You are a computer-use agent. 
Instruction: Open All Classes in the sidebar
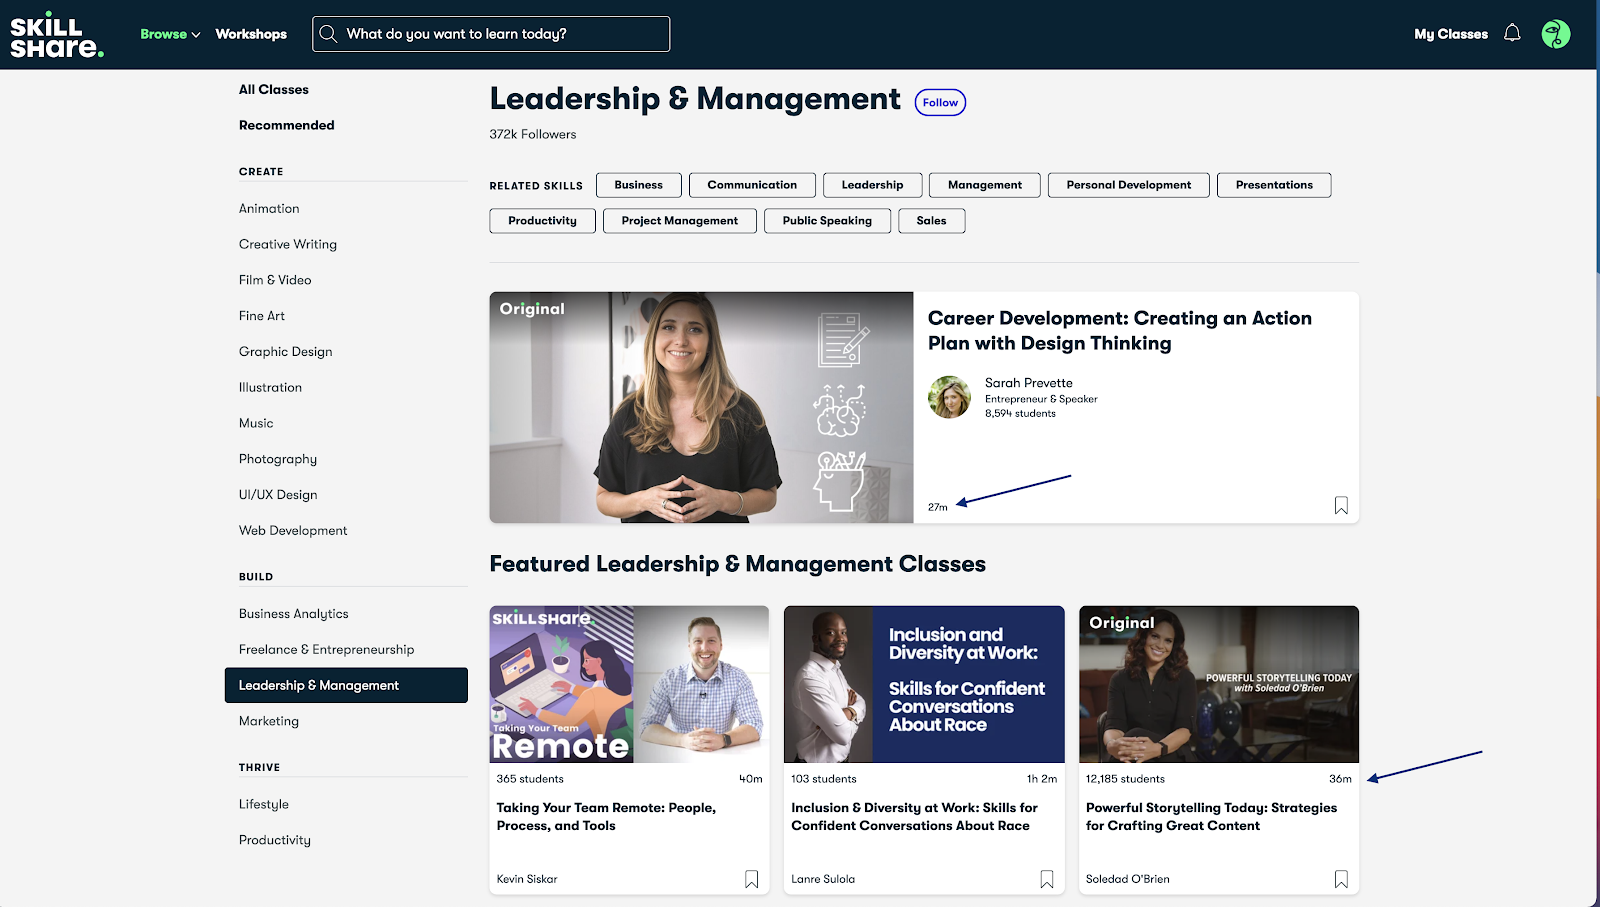(274, 90)
